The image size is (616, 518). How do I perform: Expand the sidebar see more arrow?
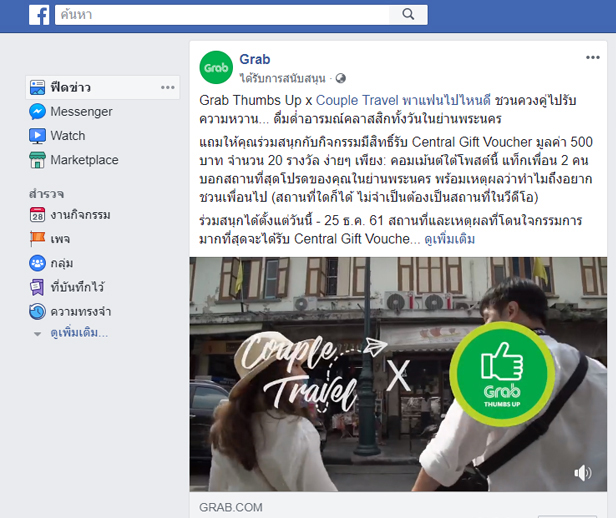37,334
